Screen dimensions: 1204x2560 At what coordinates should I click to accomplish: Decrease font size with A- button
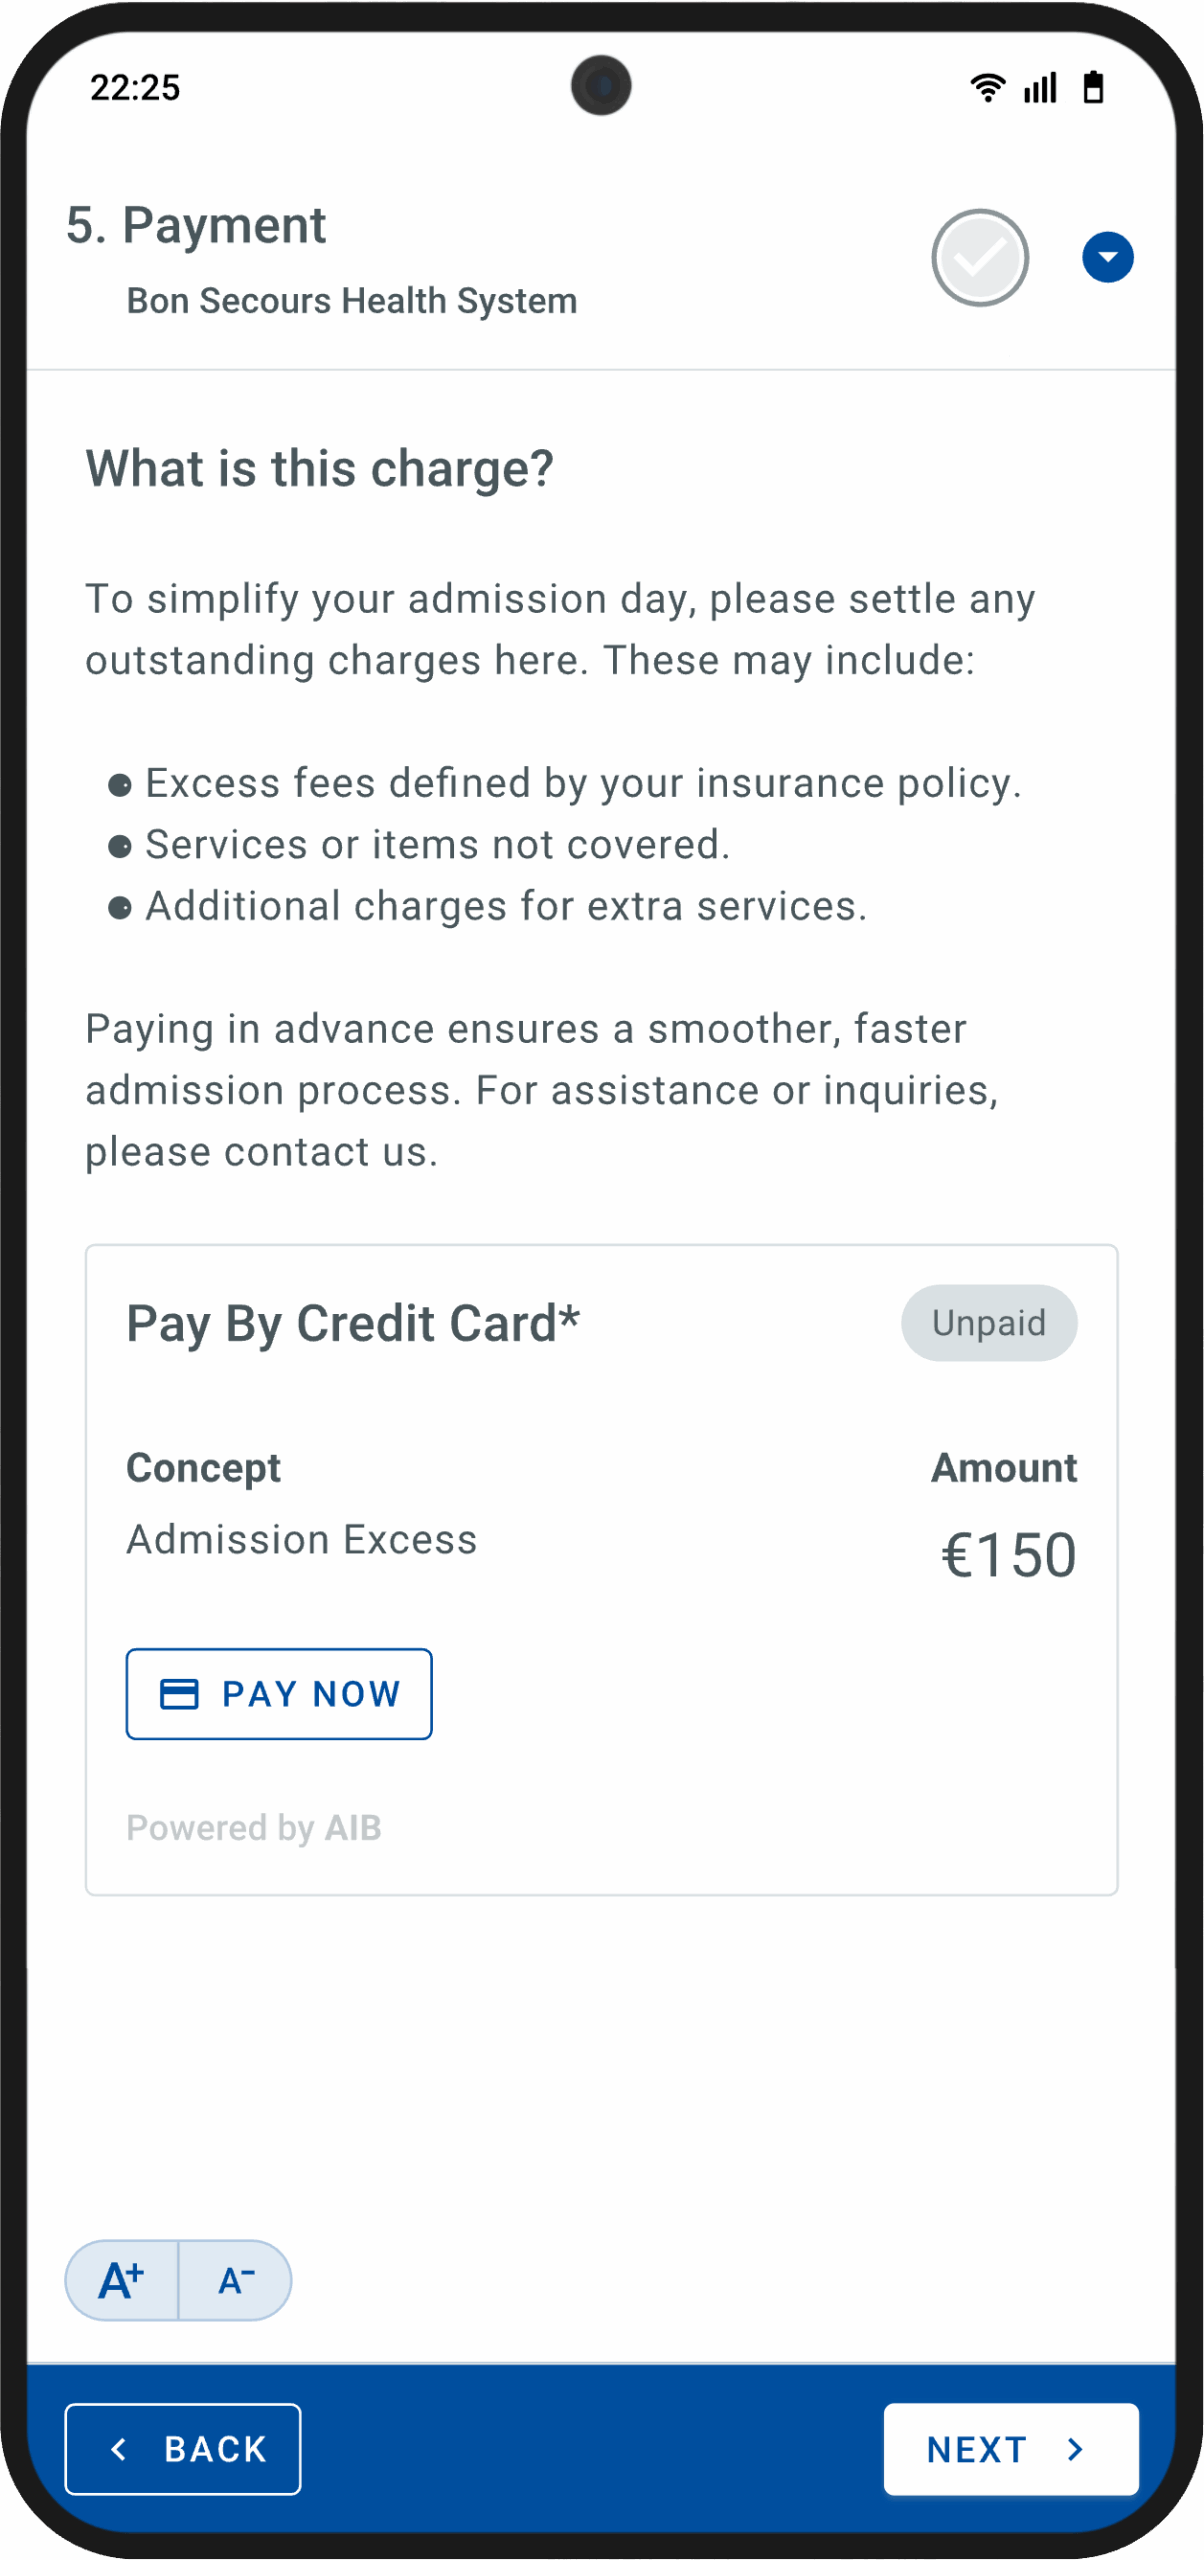click(x=236, y=2280)
